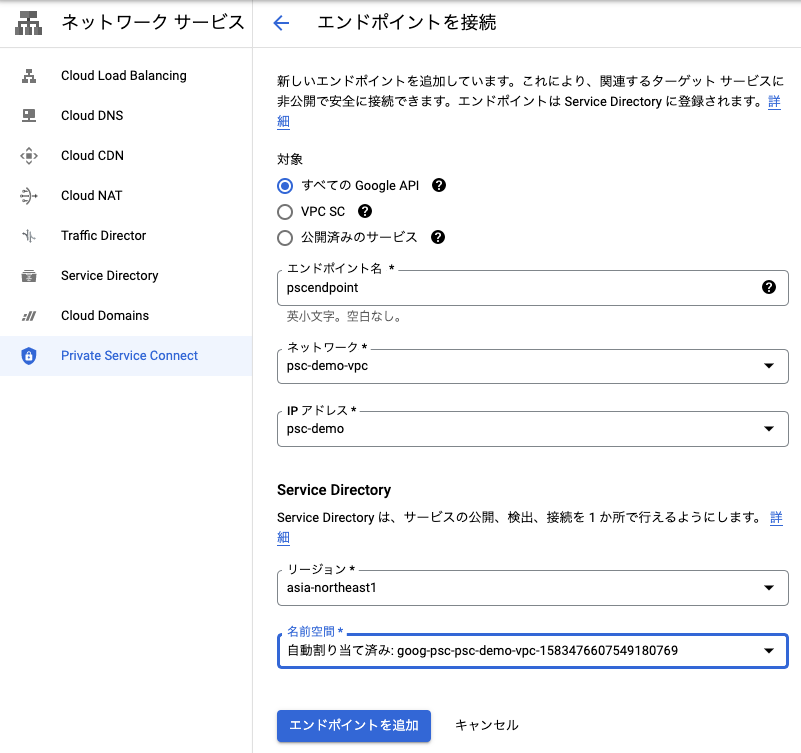Open the IP アドレス dropdown

pos(768,429)
